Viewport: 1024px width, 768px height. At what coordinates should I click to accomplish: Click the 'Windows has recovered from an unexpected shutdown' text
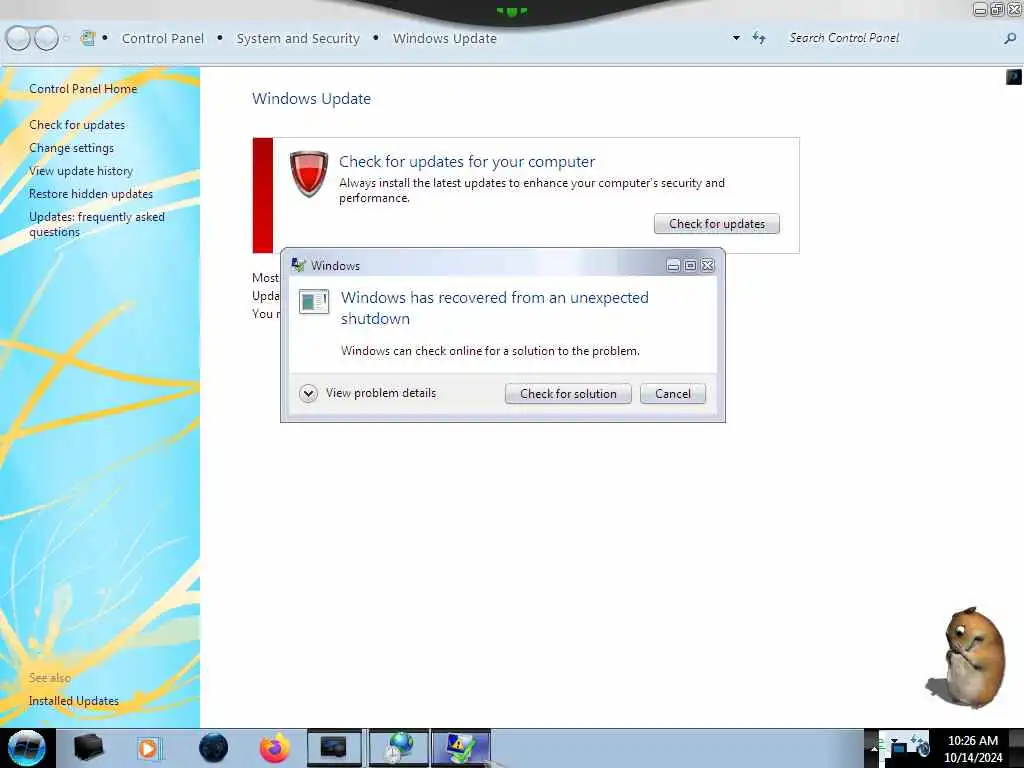[x=494, y=308]
